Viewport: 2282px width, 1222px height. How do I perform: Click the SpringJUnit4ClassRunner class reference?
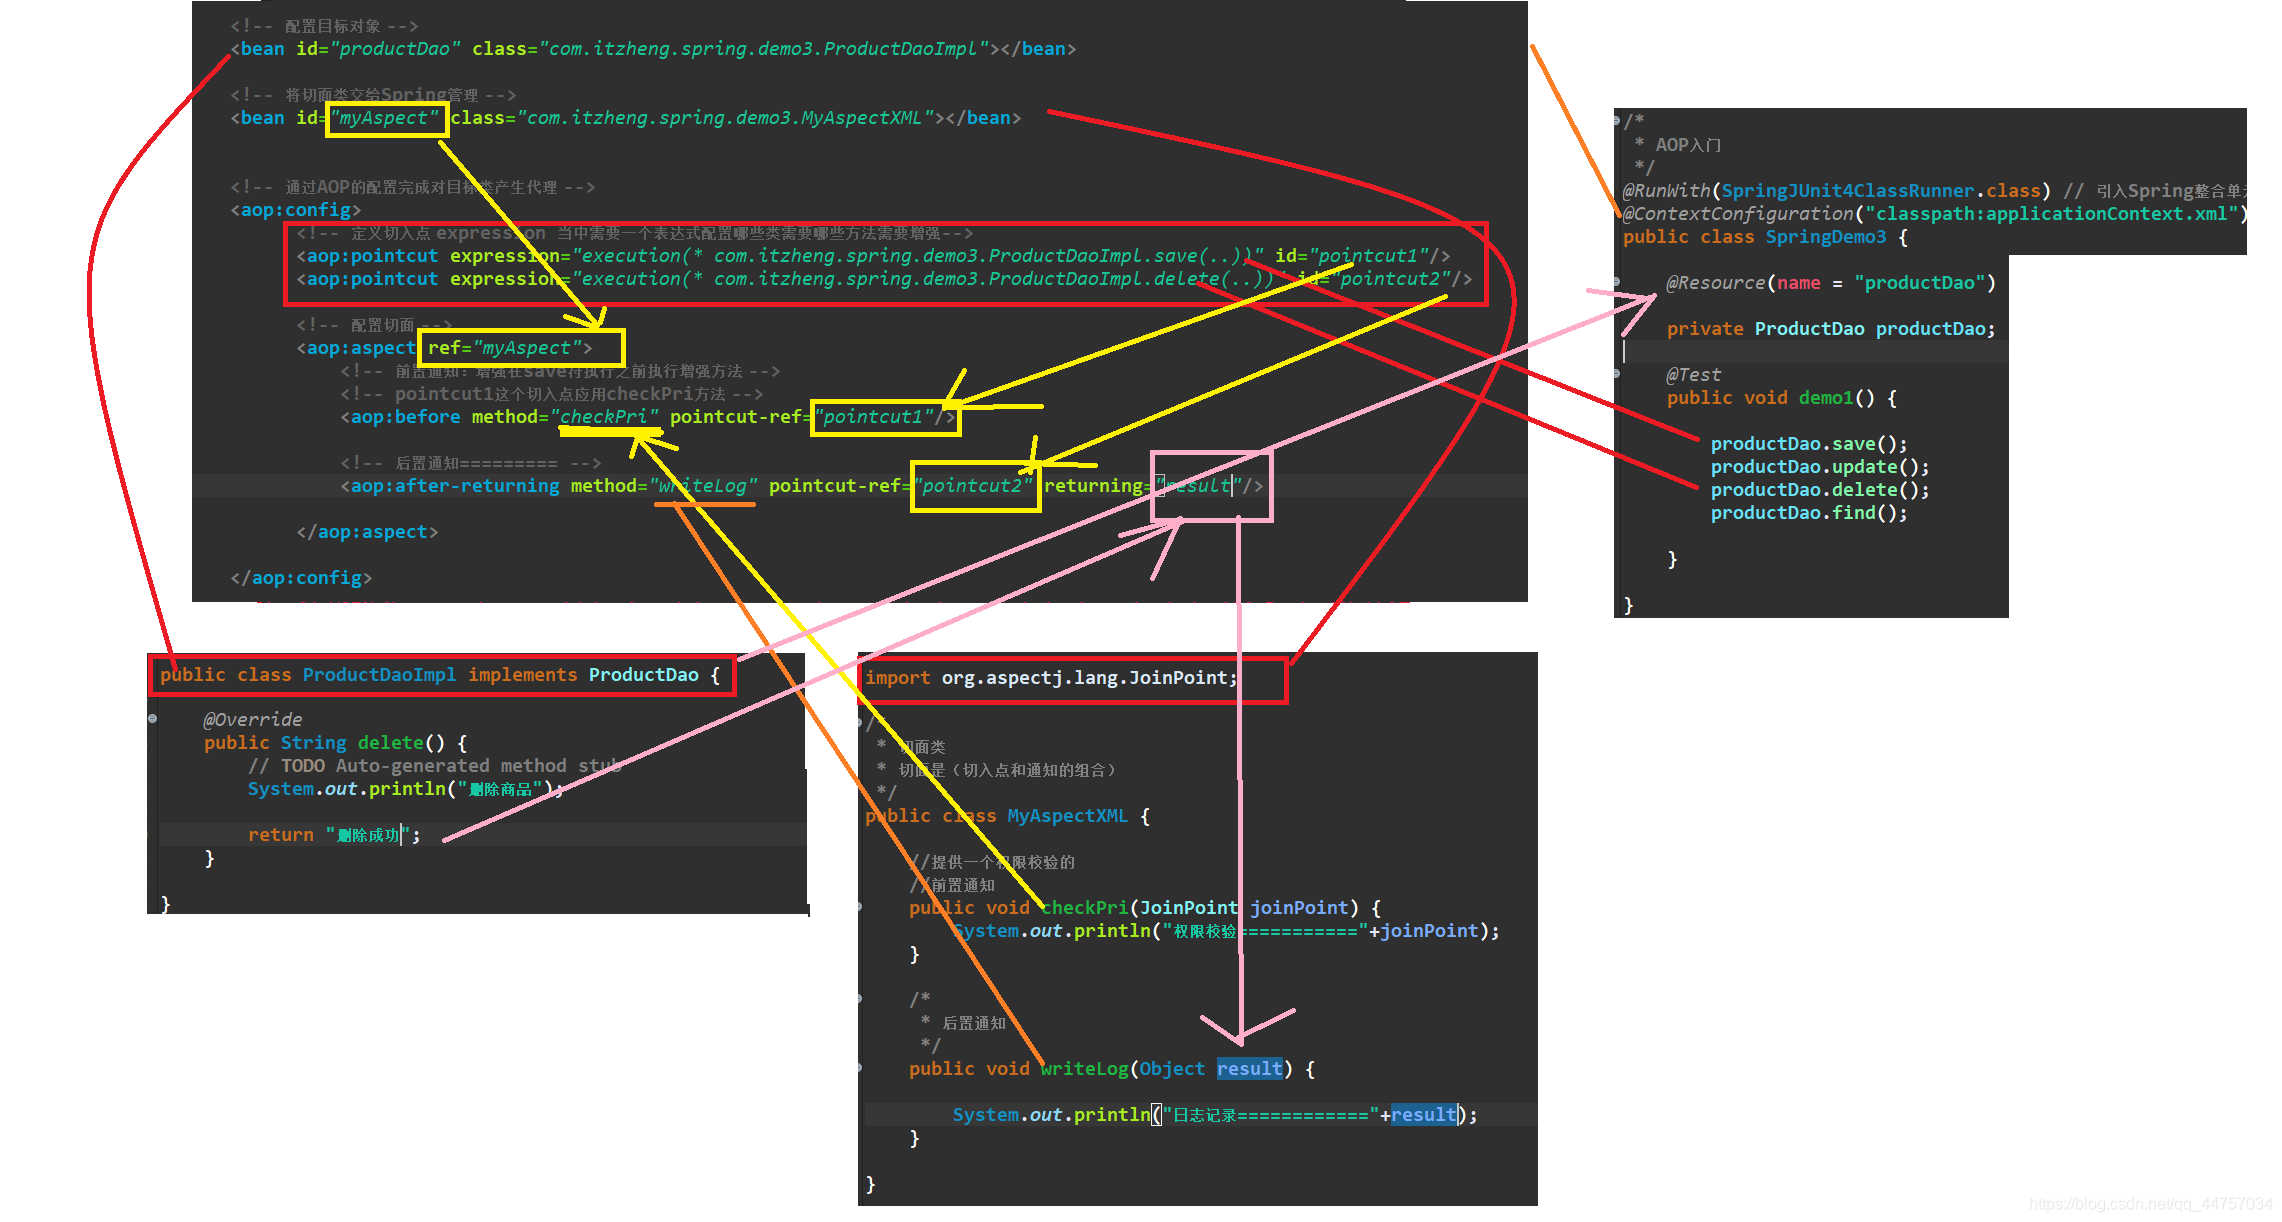coord(1847,191)
